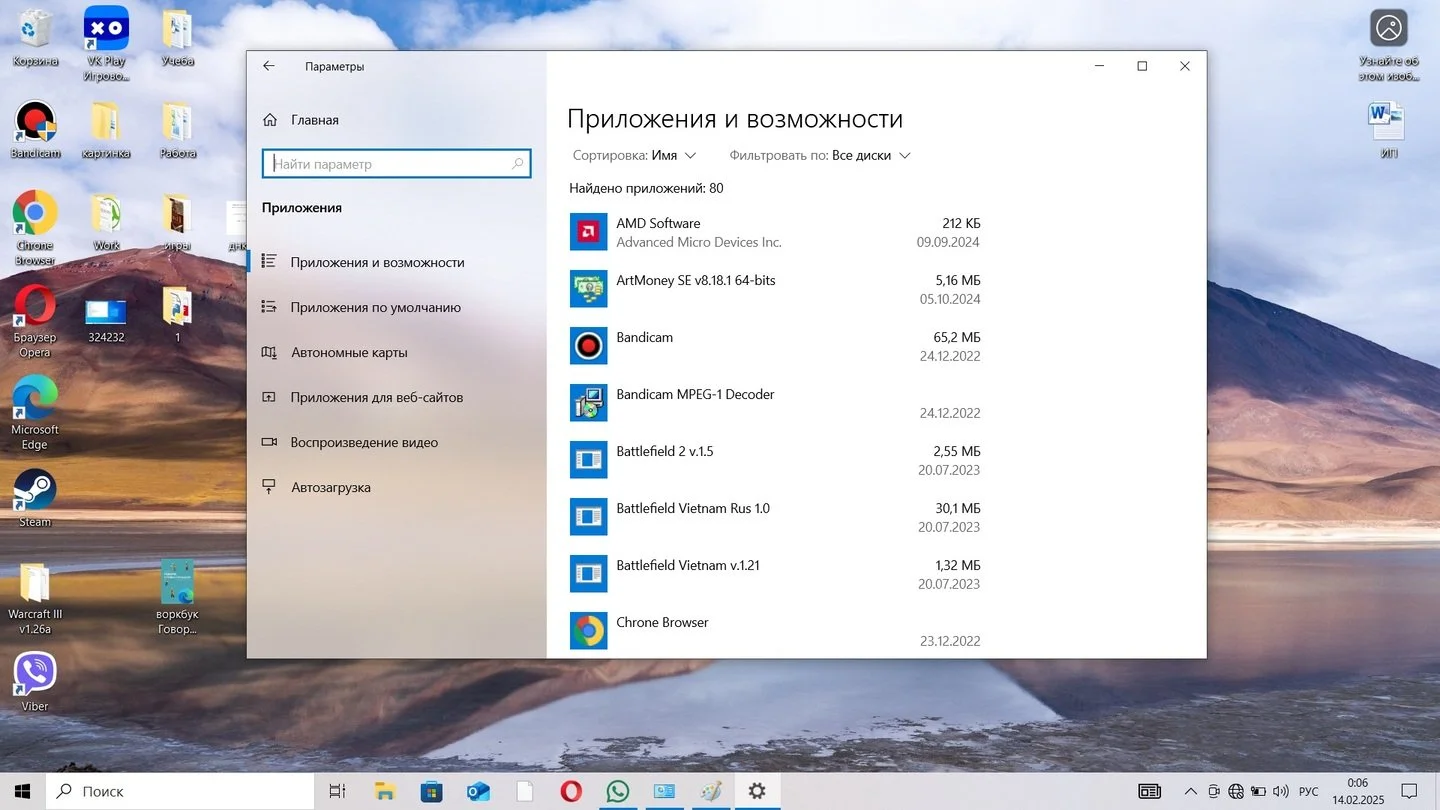Open Воспроизведение видео section
1440x810 pixels.
pyautogui.click(x=396, y=442)
